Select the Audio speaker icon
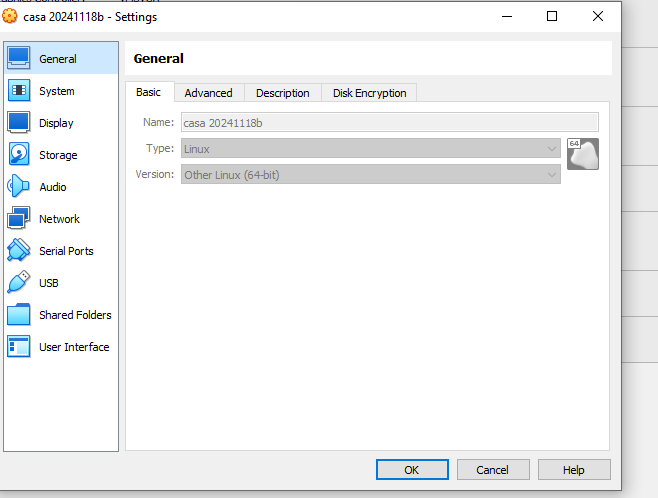Screen dimensions: 658x498 coord(19,187)
